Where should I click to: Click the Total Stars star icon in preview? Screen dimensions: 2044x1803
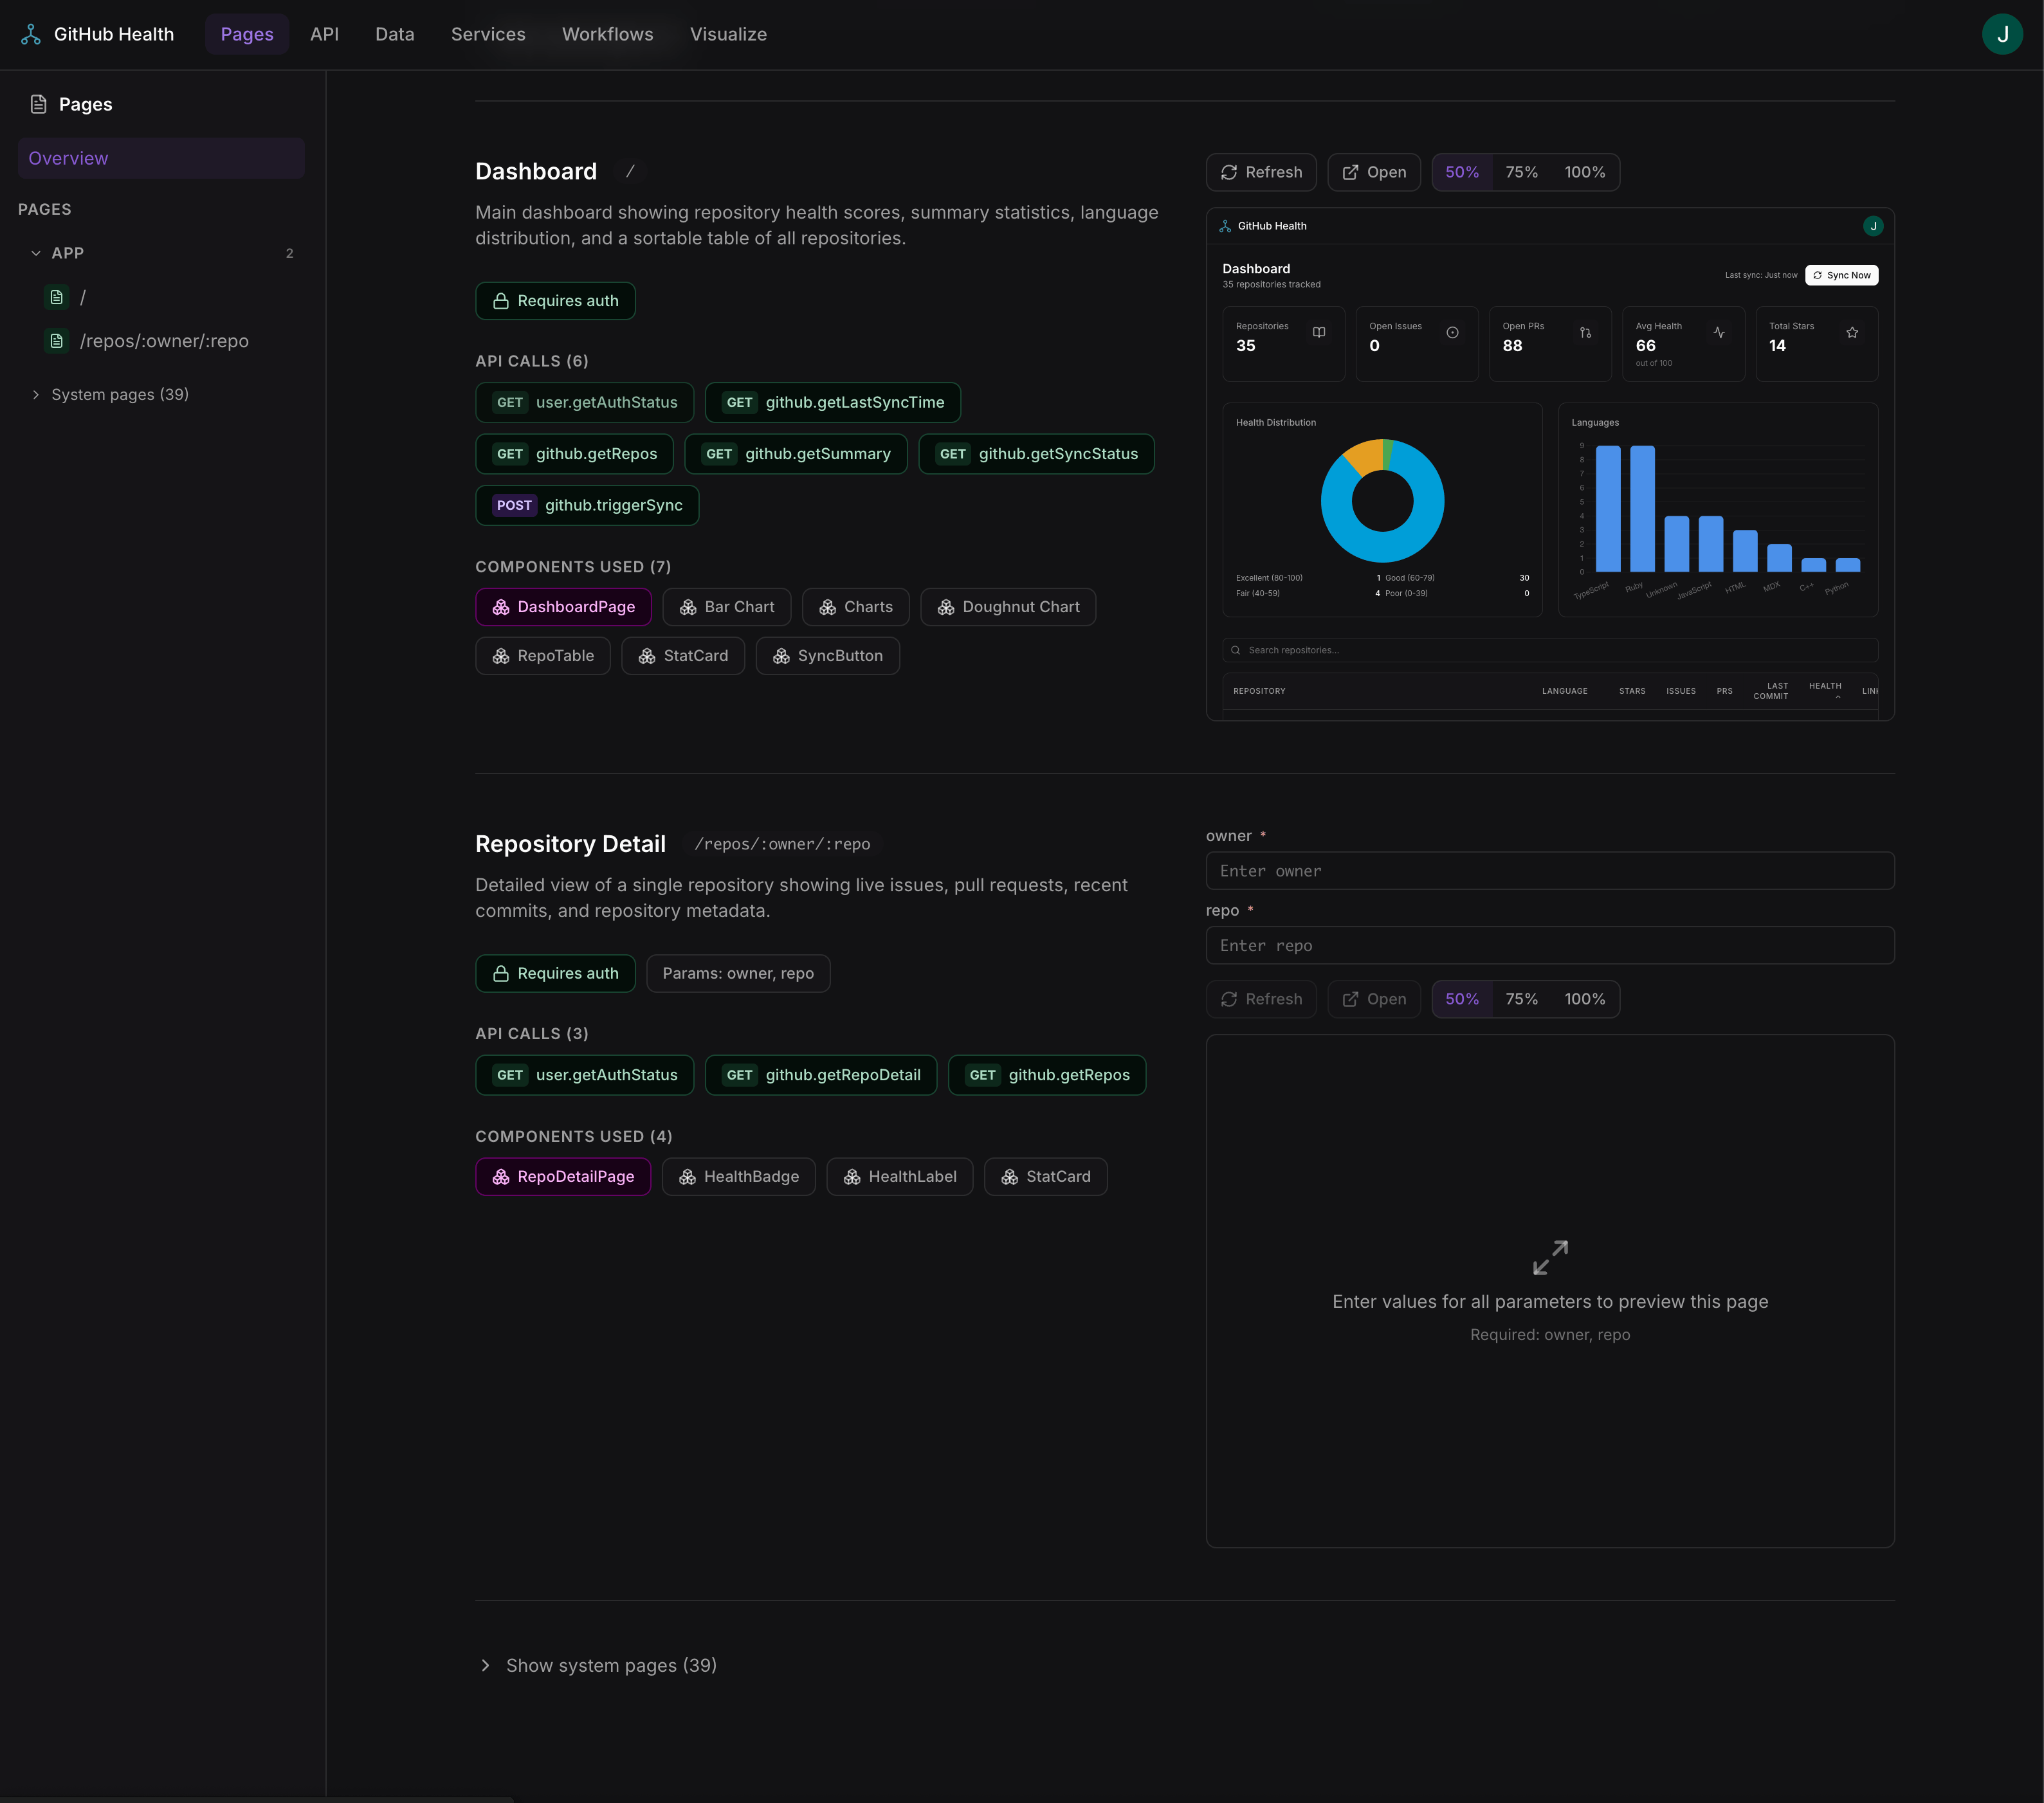(1852, 333)
